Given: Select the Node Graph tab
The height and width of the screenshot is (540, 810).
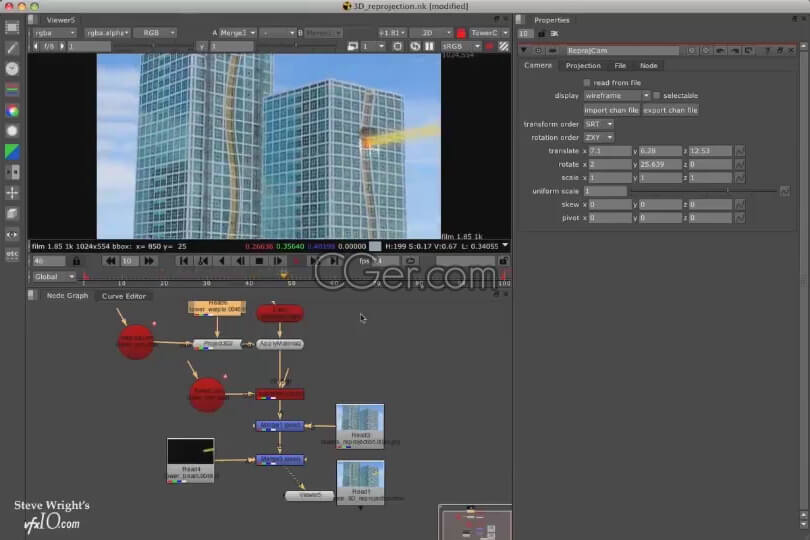Looking at the screenshot, I should pos(67,296).
